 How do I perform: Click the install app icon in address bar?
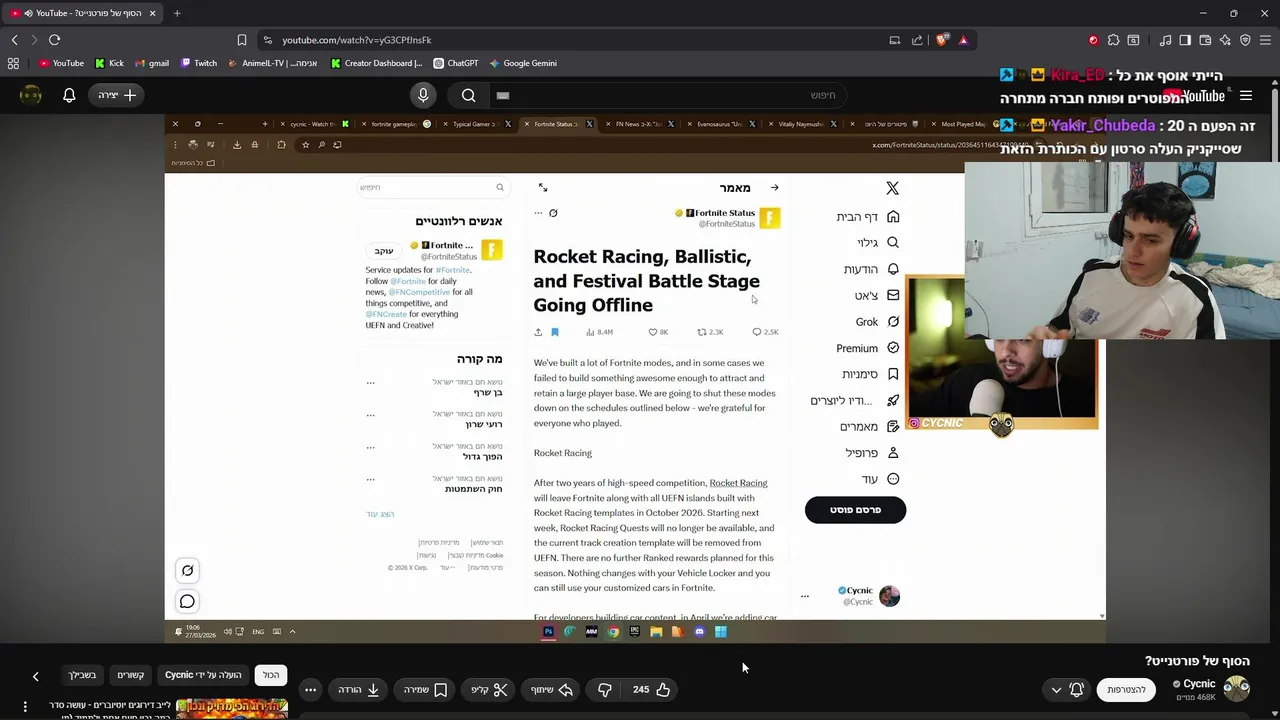pos(894,40)
